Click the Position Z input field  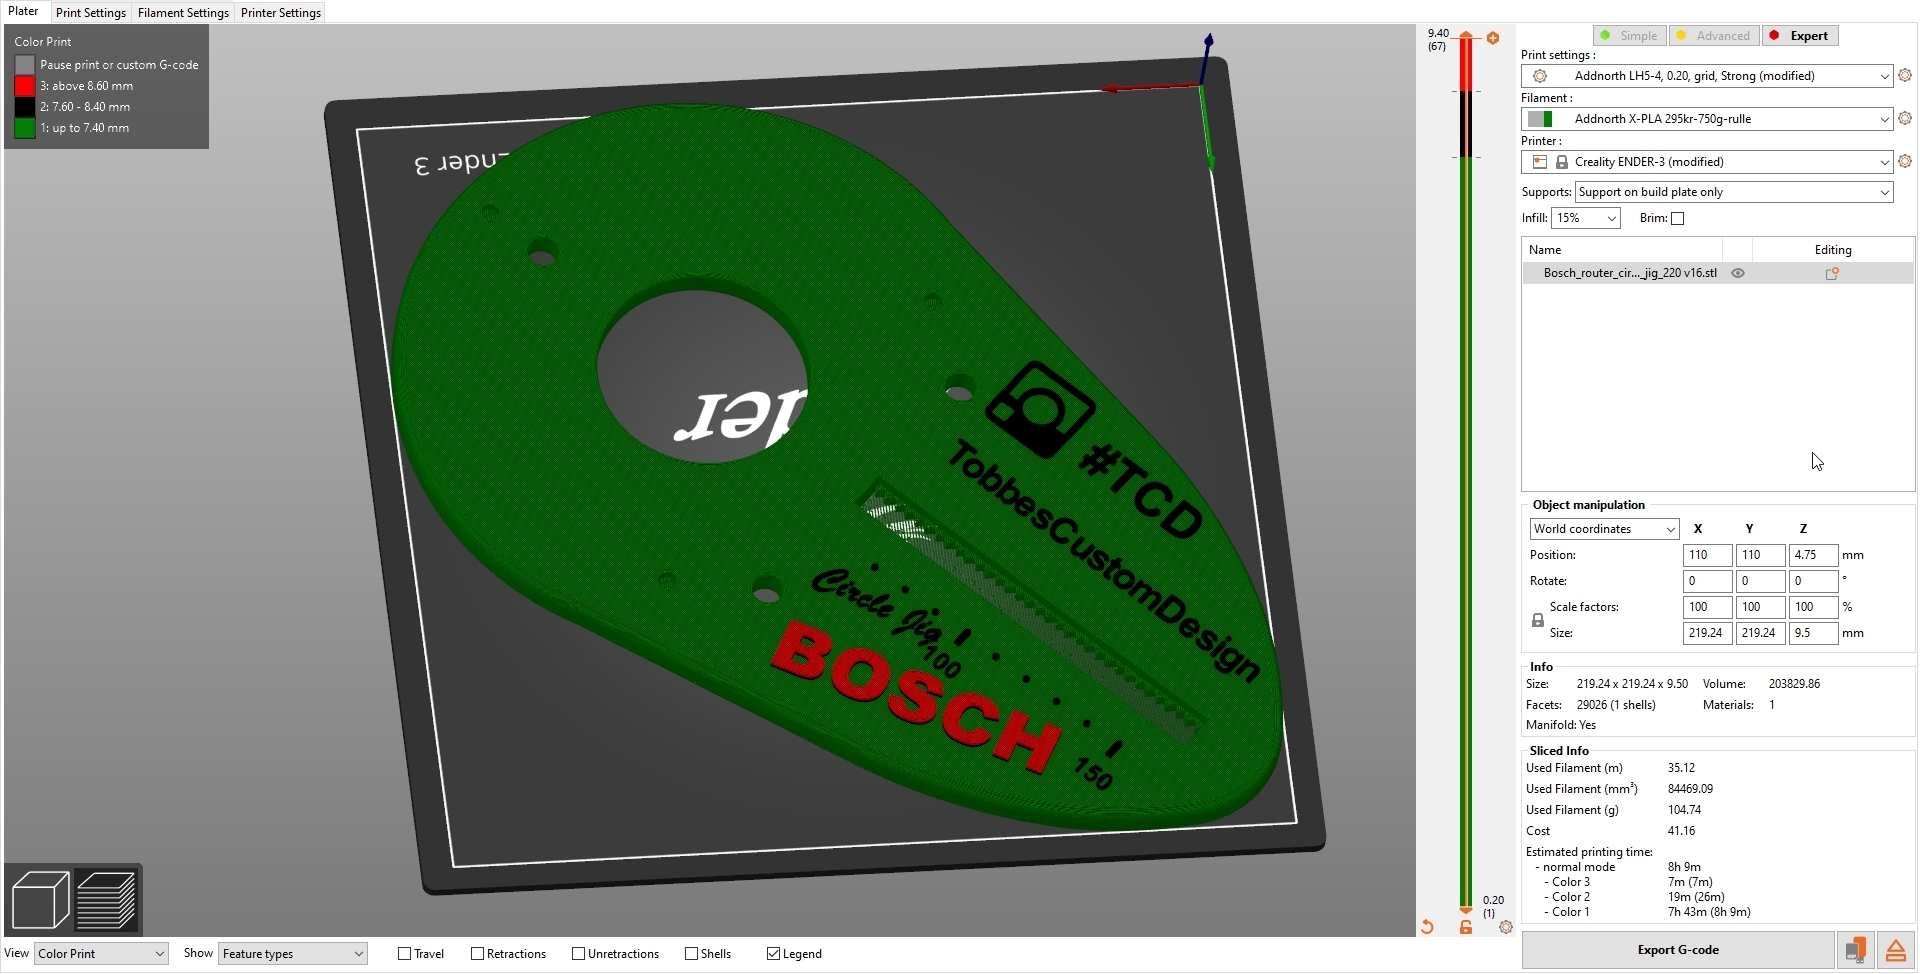pyautogui.click(x=1813, y=555)
